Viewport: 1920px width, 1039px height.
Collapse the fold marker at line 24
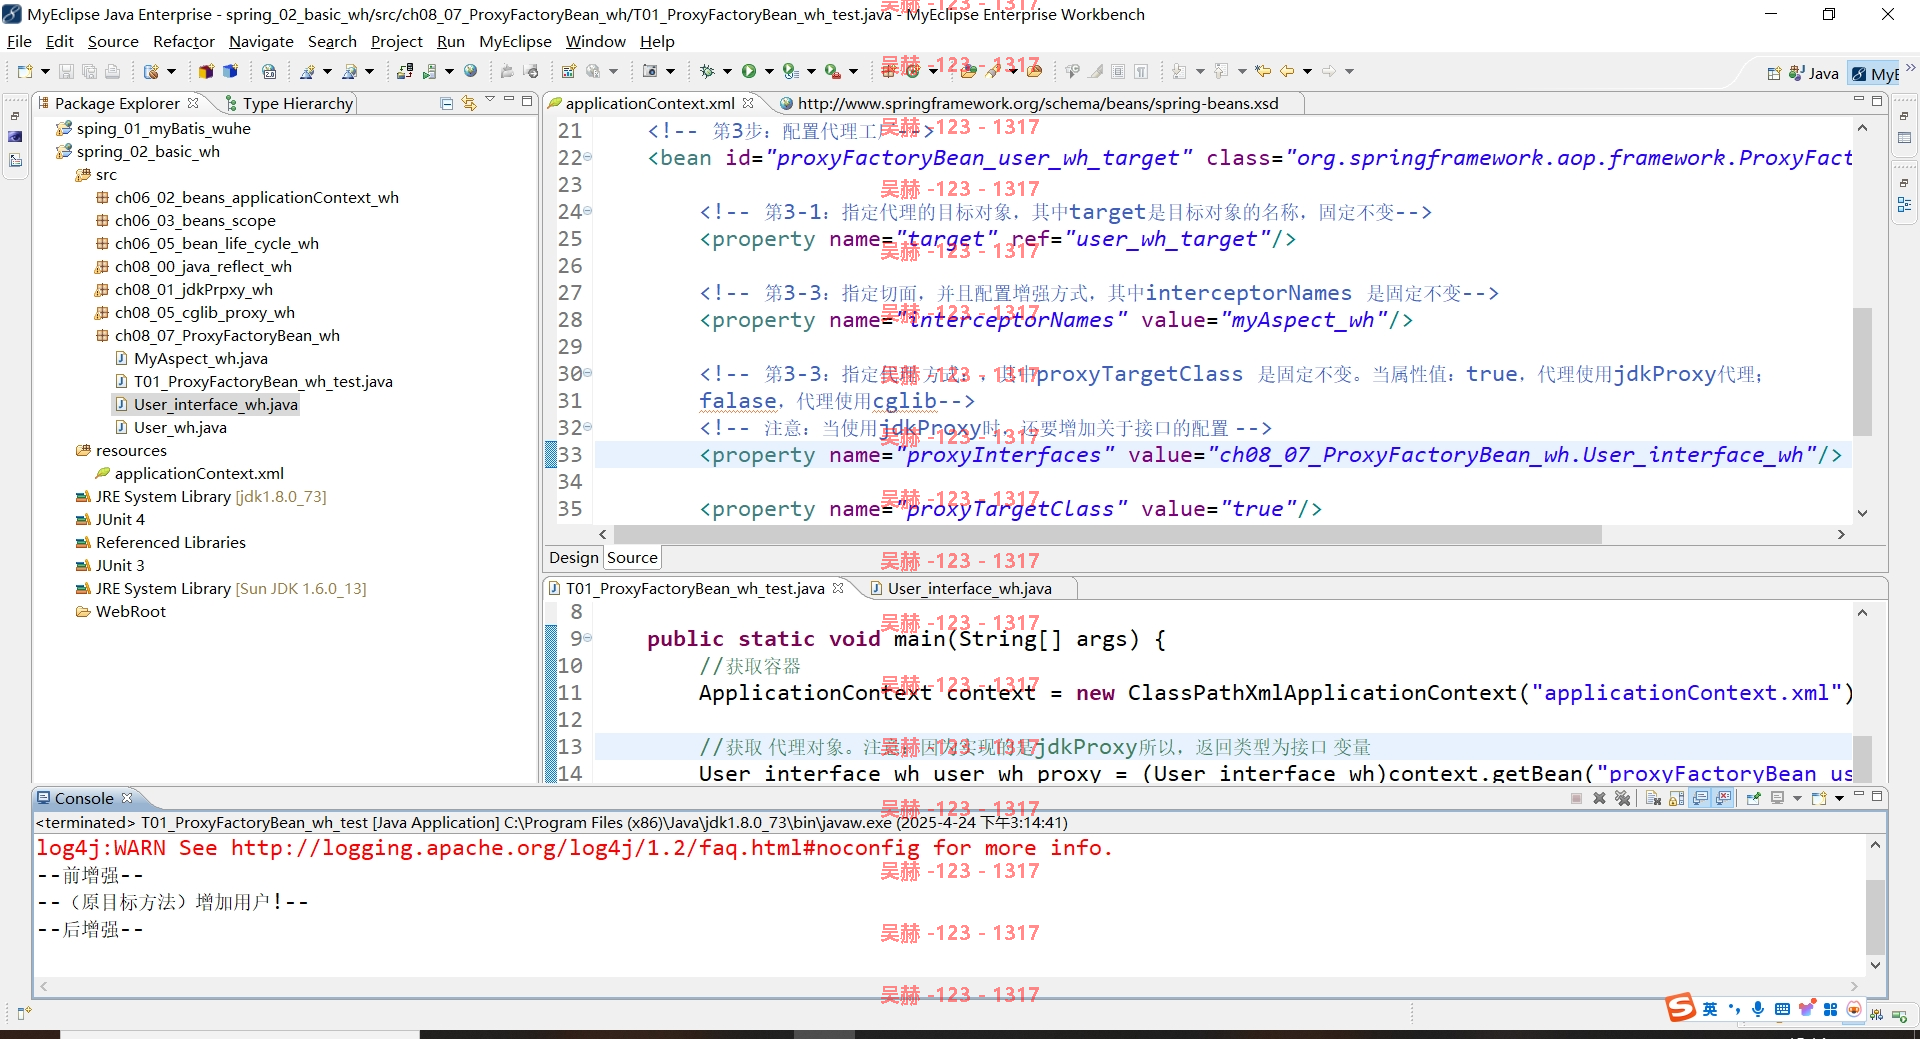point(588,211)
